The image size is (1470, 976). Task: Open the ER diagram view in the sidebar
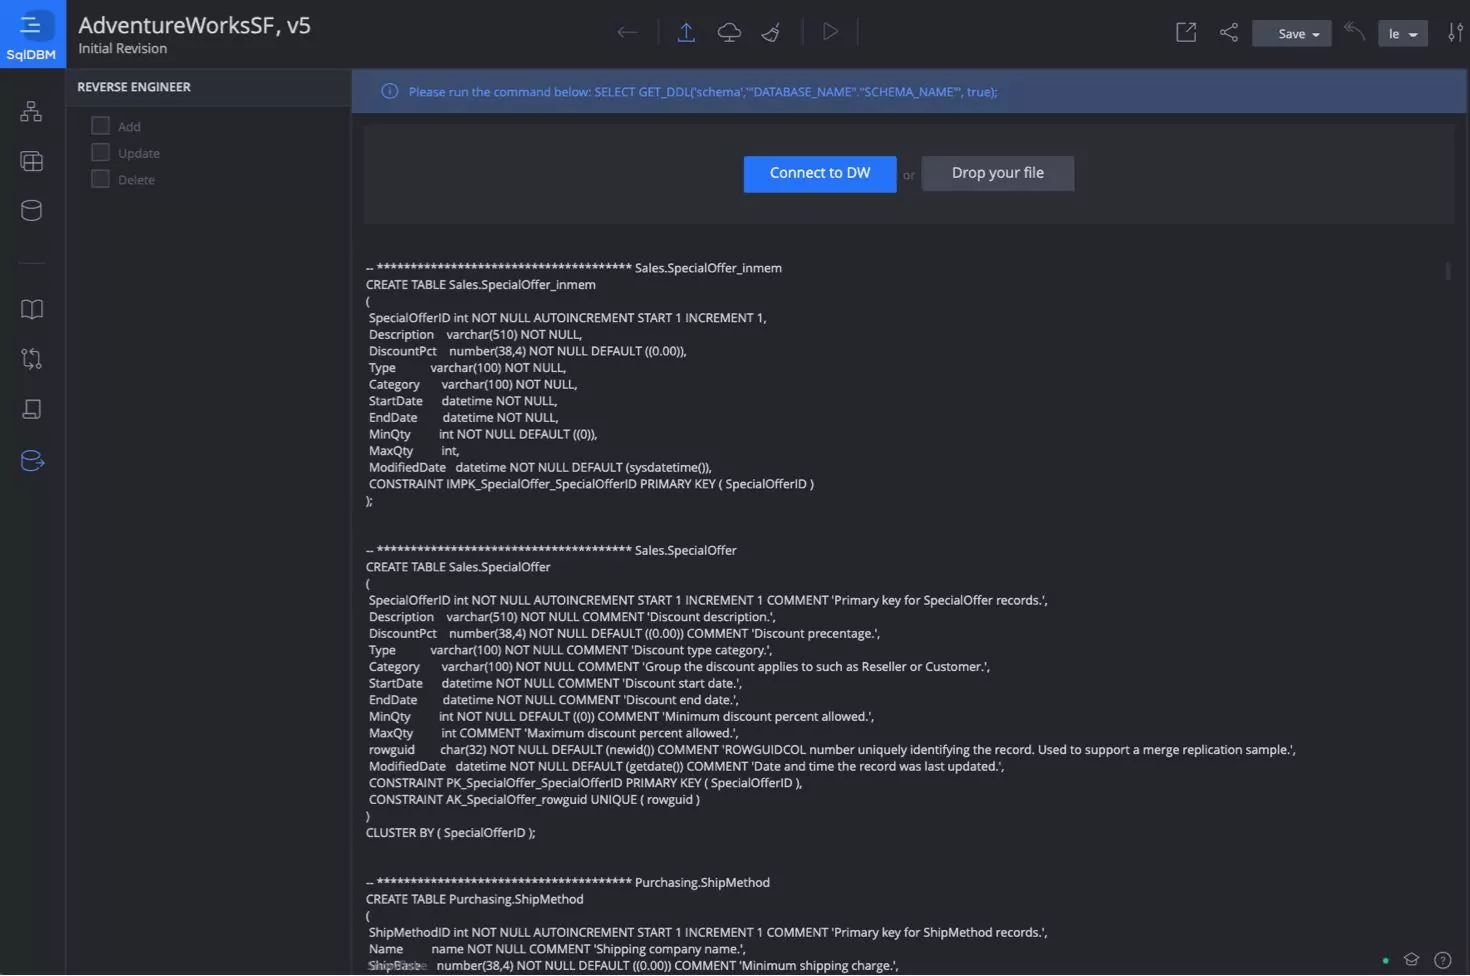(31, 111)
